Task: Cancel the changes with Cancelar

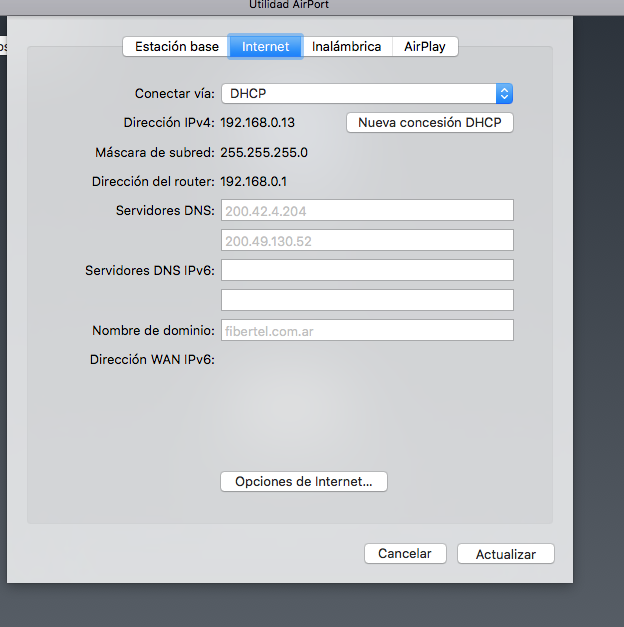Action: pyautogui.click(x=405, y=554)
